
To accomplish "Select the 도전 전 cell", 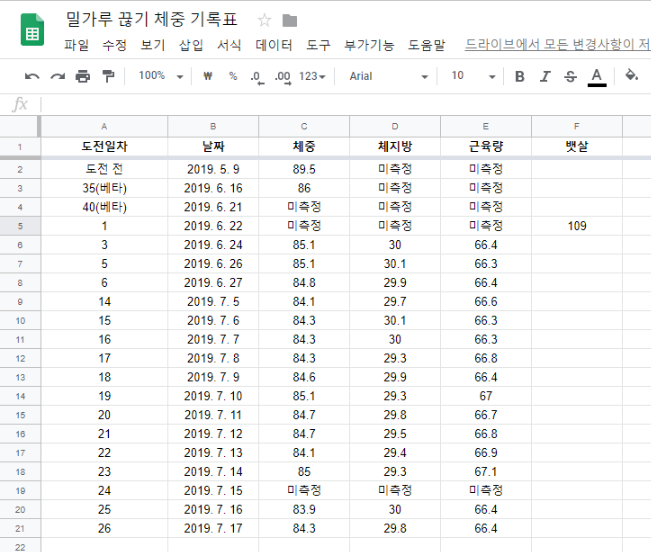I will (x=104, y=169).
